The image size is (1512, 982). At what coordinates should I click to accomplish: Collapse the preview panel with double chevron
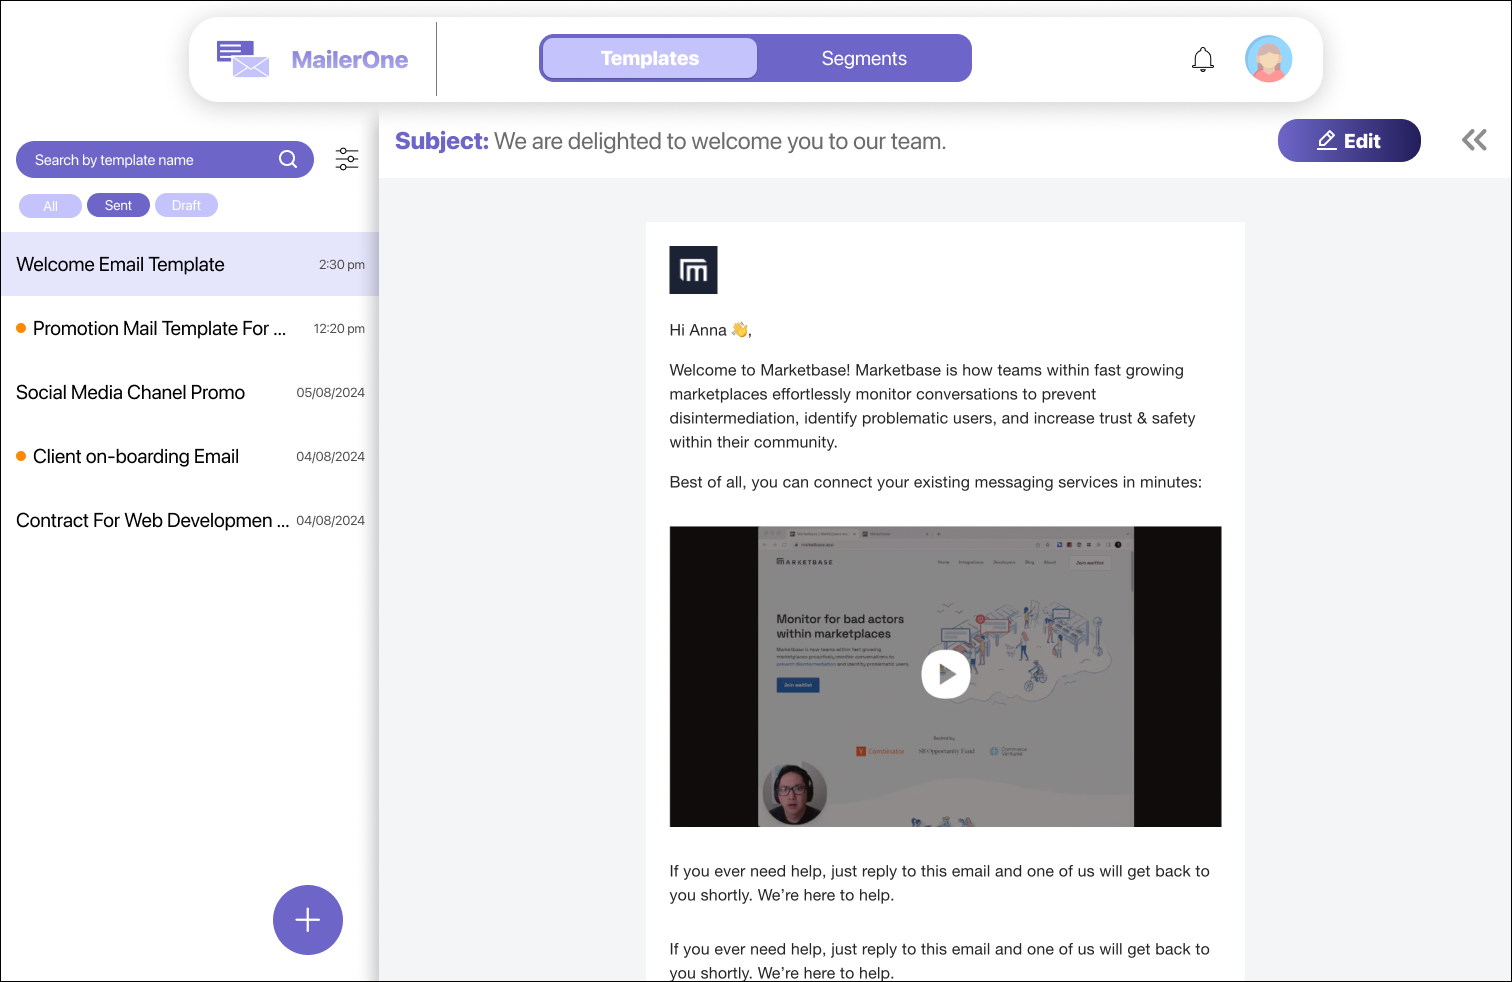(1474, 140)
